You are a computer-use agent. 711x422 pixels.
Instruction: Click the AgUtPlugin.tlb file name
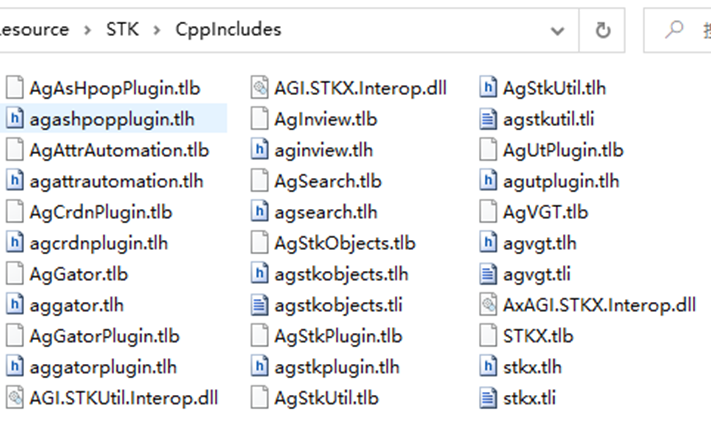click(x=563, y=150)
